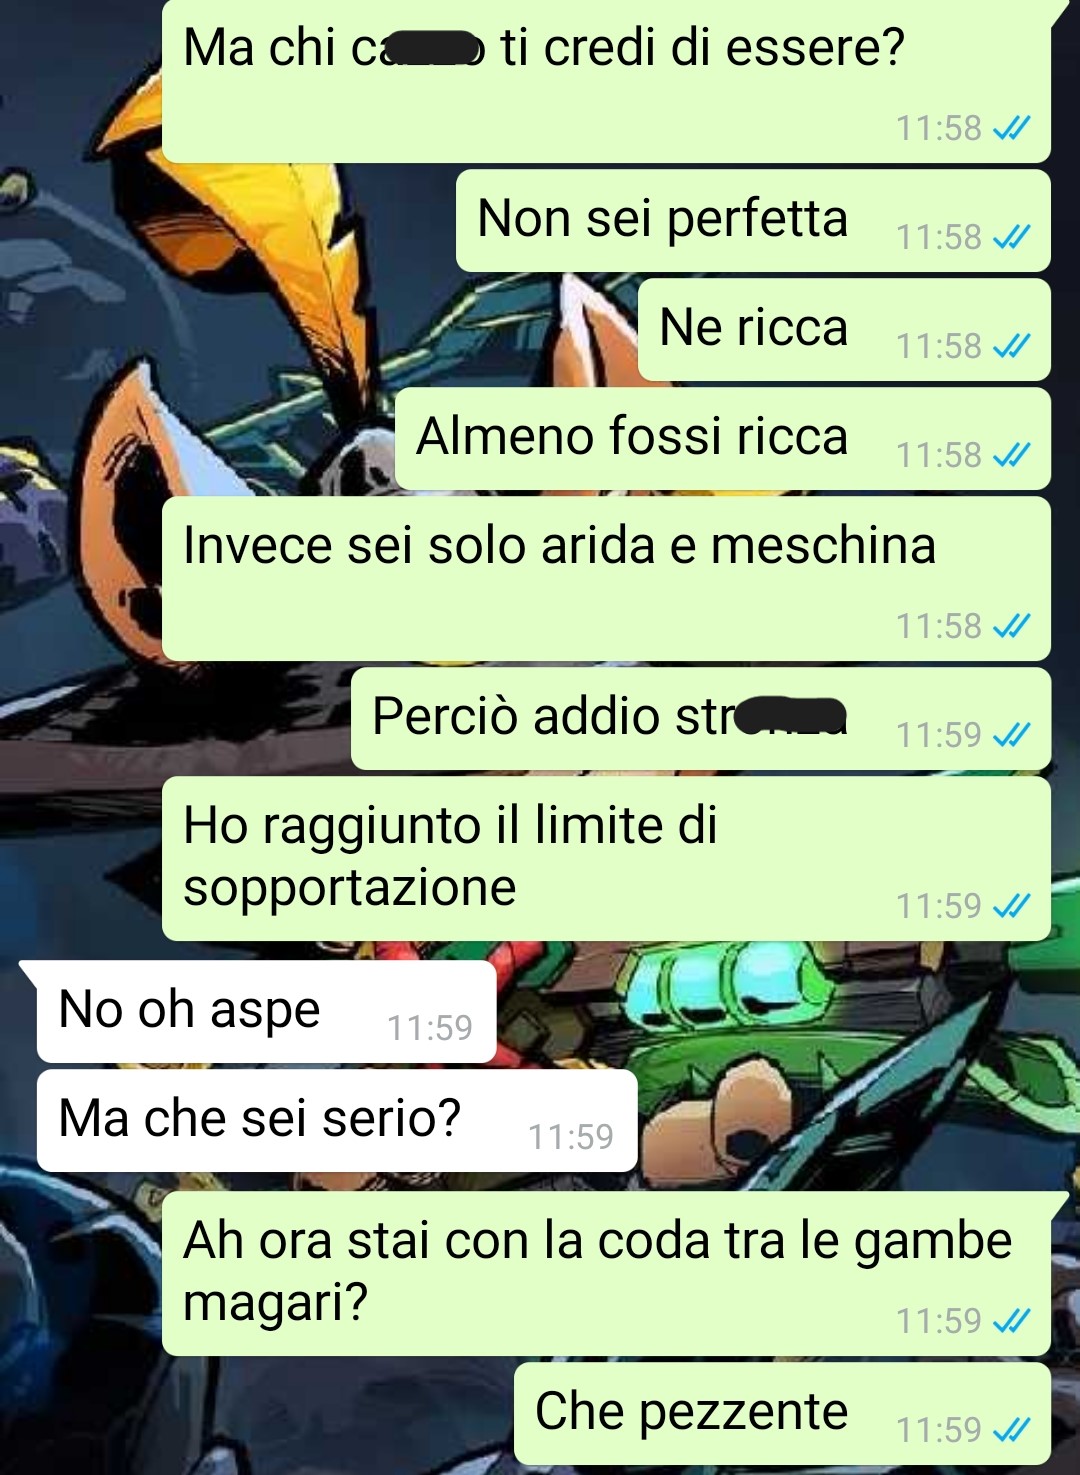1080x1475 pixels.
Task: Tap the 'coda tra le gambe magari?' message
Action: pyautogui.click(x=606, y=1273)
